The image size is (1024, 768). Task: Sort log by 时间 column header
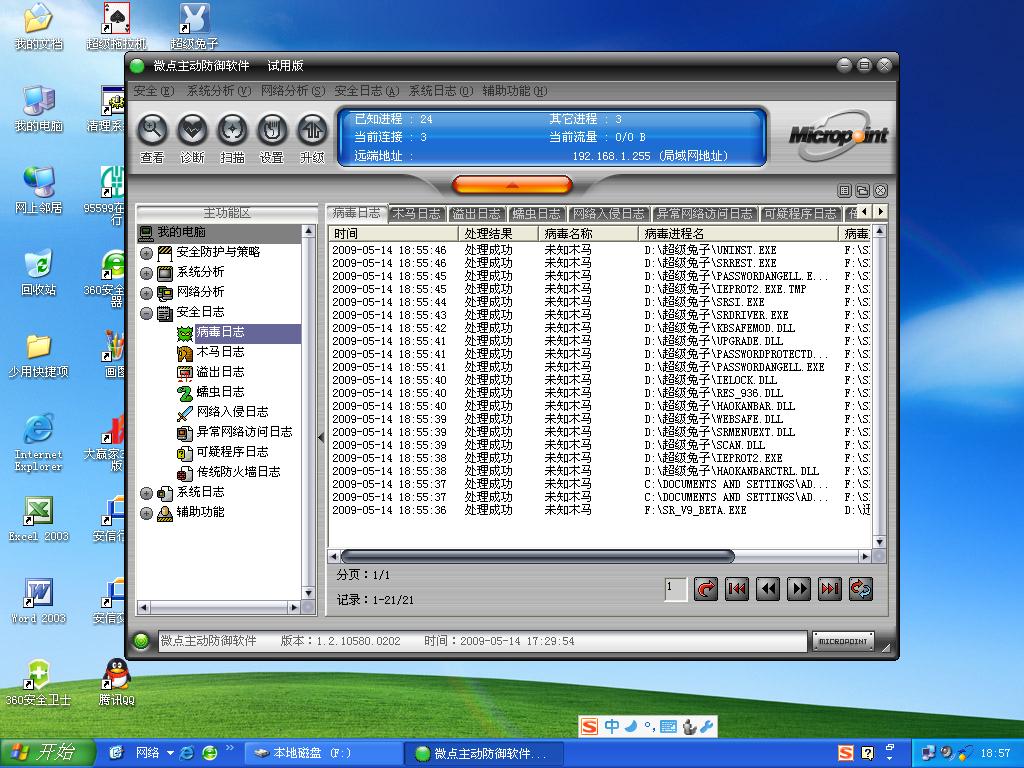click(393, 234)
